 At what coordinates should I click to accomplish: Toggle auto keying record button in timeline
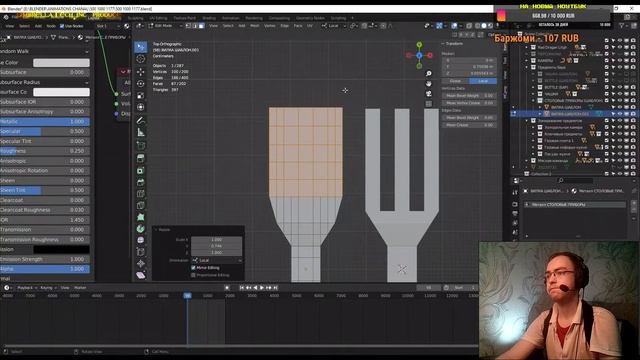[x=227, y=288]
